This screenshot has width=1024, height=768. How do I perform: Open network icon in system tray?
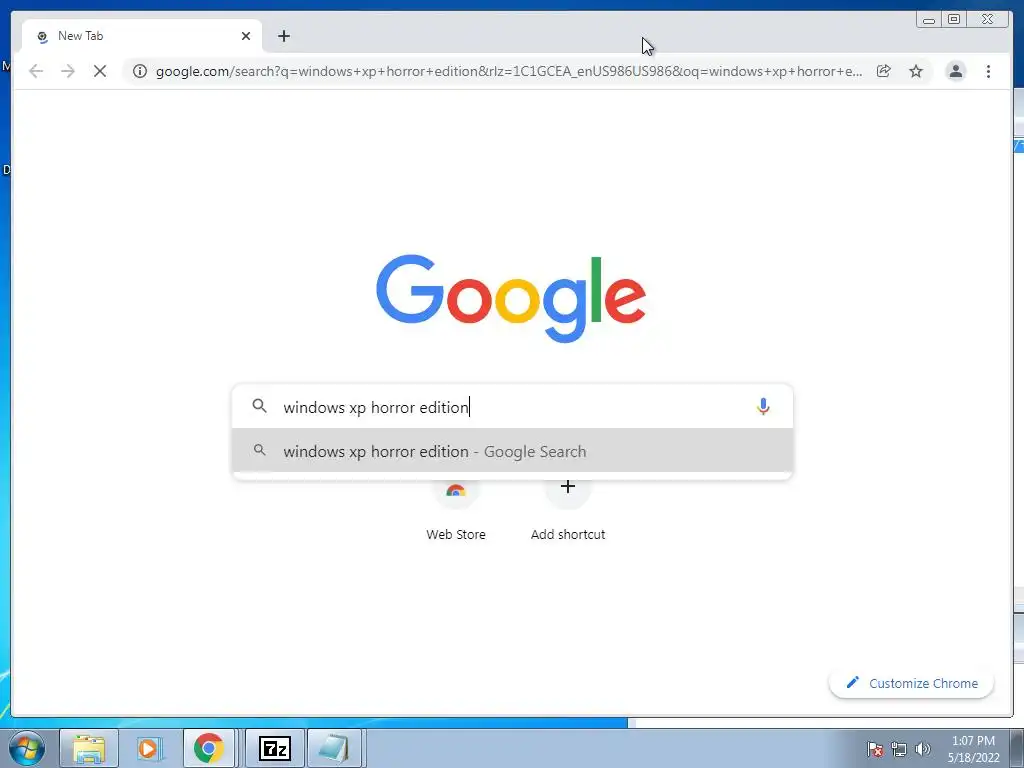tap(899, 749)
